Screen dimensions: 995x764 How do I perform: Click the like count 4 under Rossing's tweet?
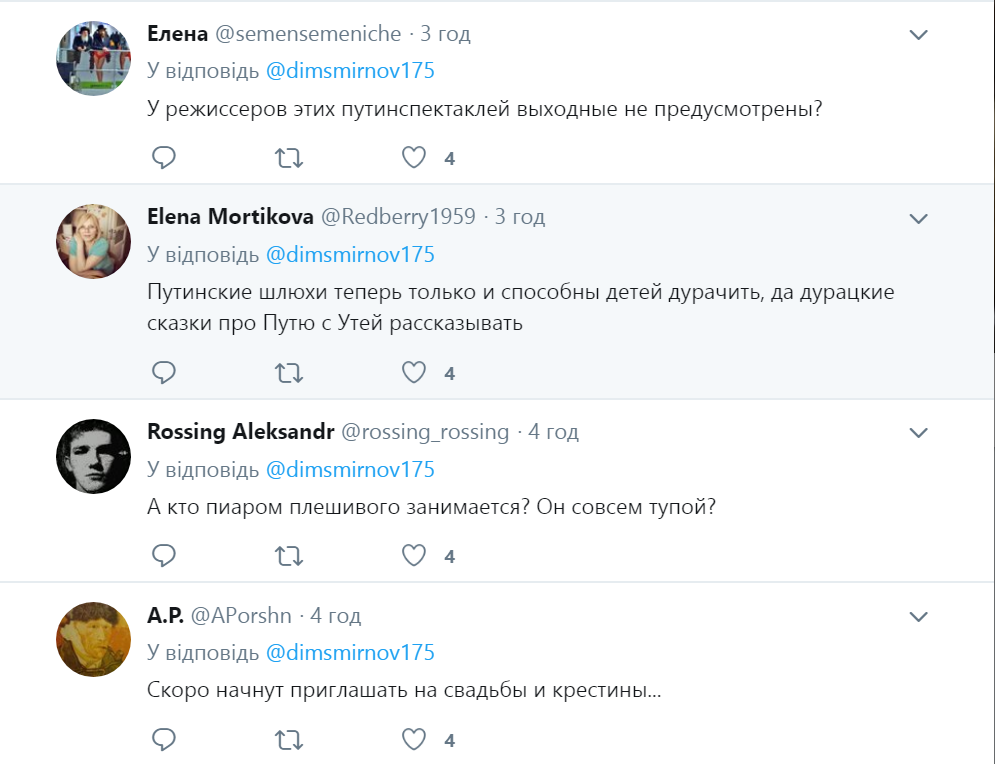pos(450,556)
